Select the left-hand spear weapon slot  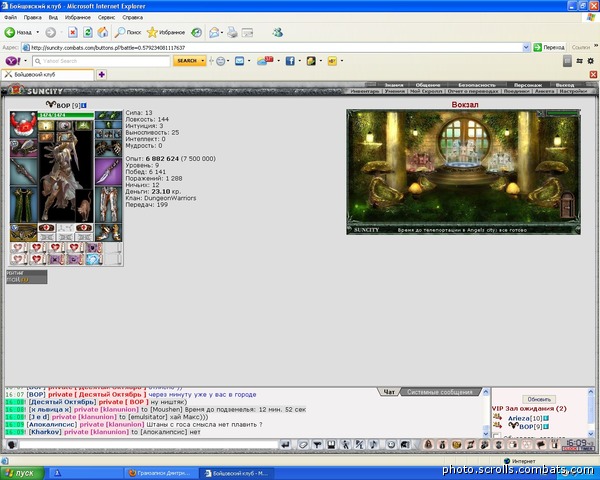(23, 171)
